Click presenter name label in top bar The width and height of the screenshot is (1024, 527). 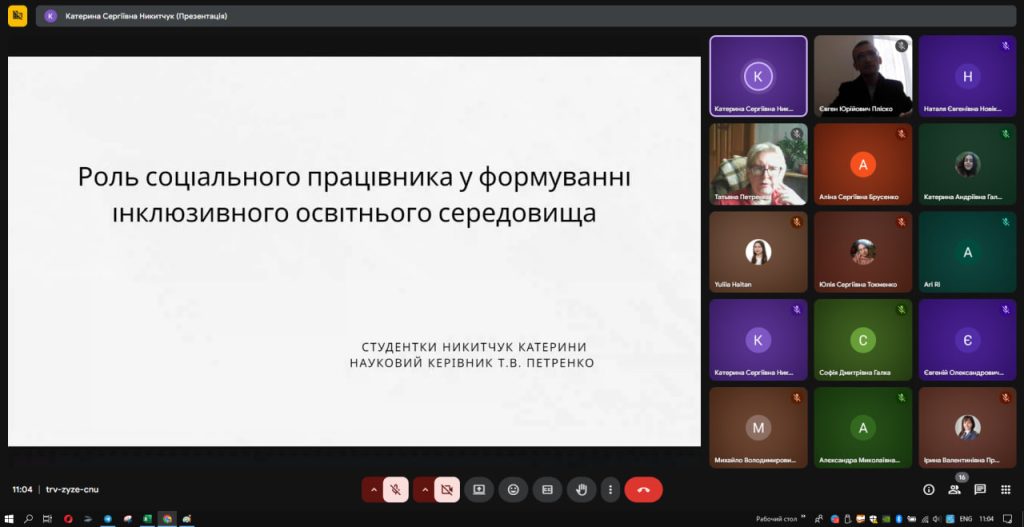tap(146, 16)
